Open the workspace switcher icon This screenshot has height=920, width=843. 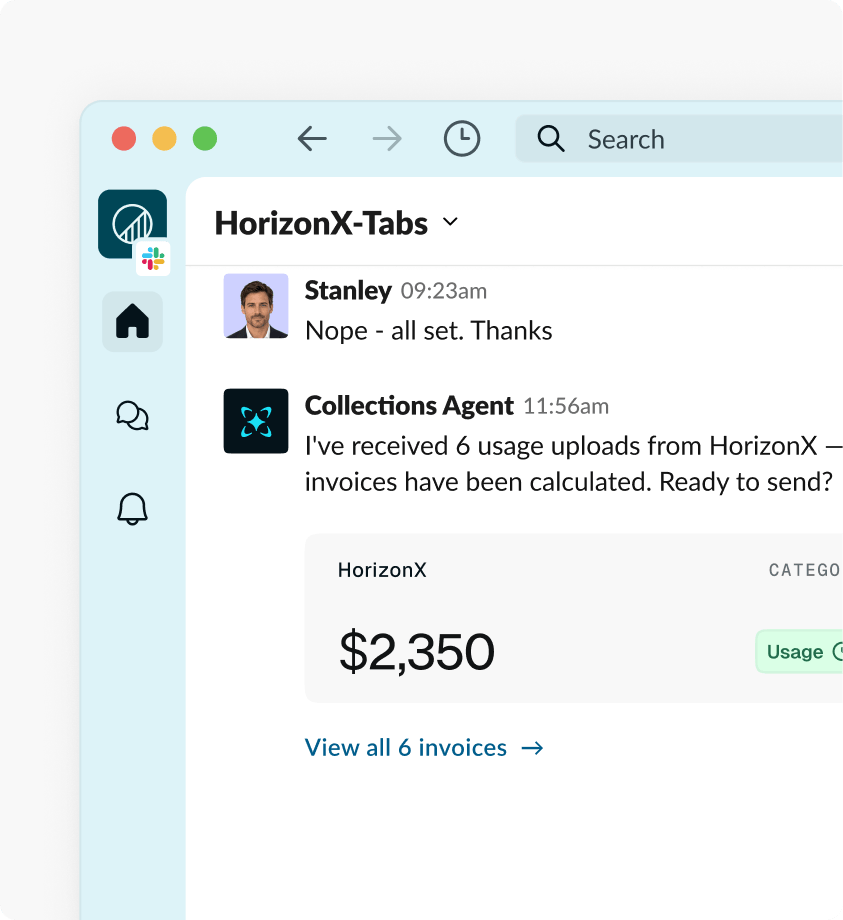point(133,224)
